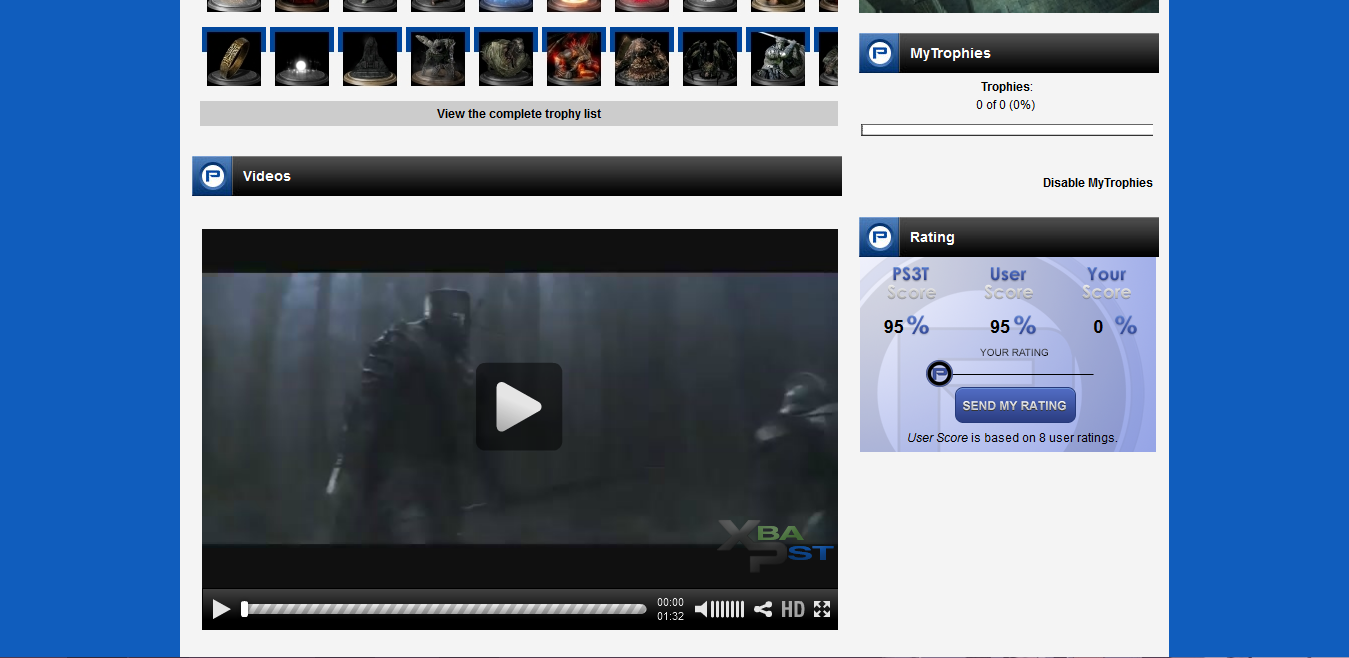The height and width of the screenshot is (658, 1349).
Task: Click the MyTrophies progress bar
Action: [1007, 130]
